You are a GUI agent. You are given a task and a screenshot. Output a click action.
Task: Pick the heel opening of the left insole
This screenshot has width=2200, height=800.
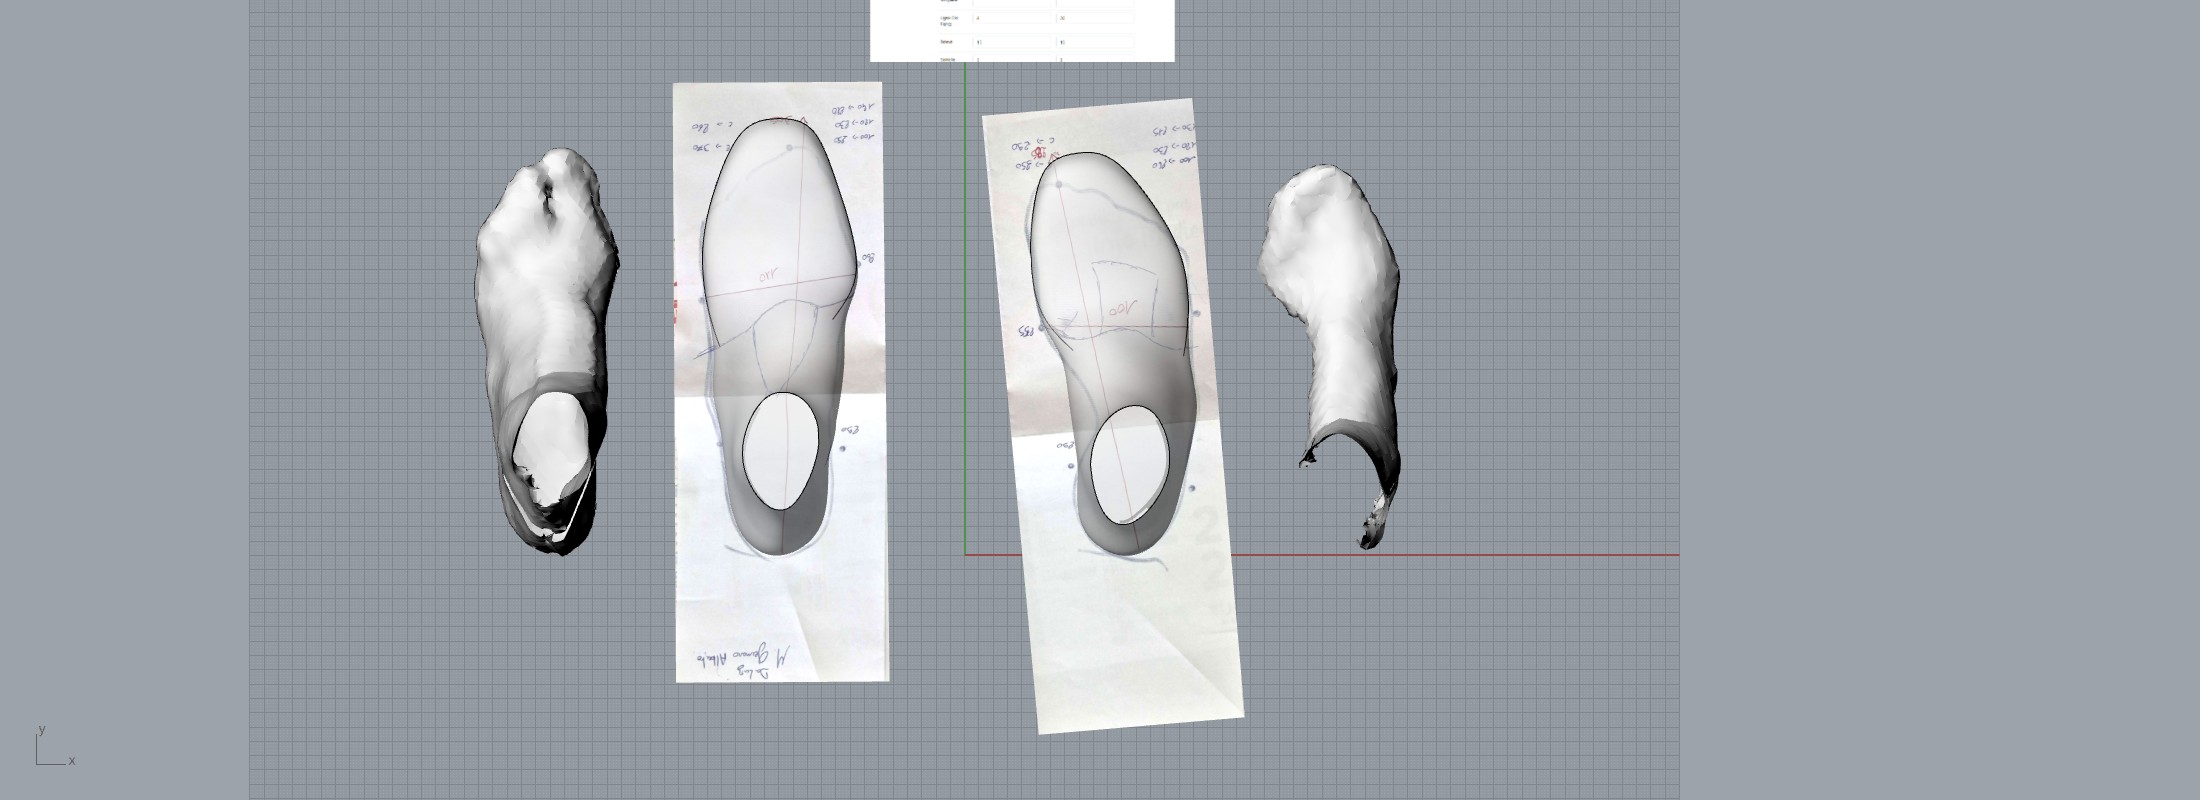click(x=782, y=449)
